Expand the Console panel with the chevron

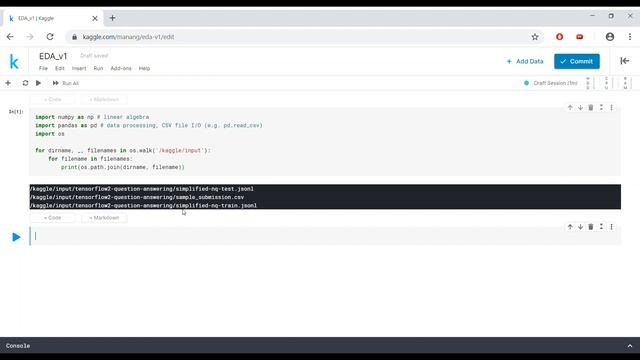pos(630,346)
